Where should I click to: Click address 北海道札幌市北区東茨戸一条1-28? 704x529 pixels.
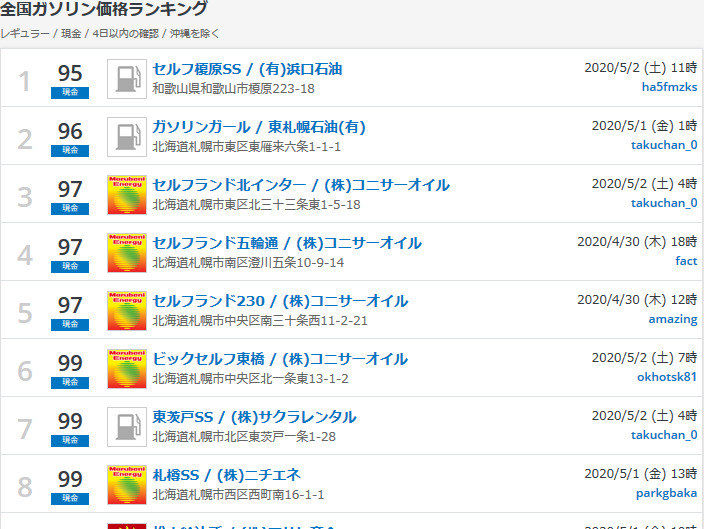coord(244,436)
